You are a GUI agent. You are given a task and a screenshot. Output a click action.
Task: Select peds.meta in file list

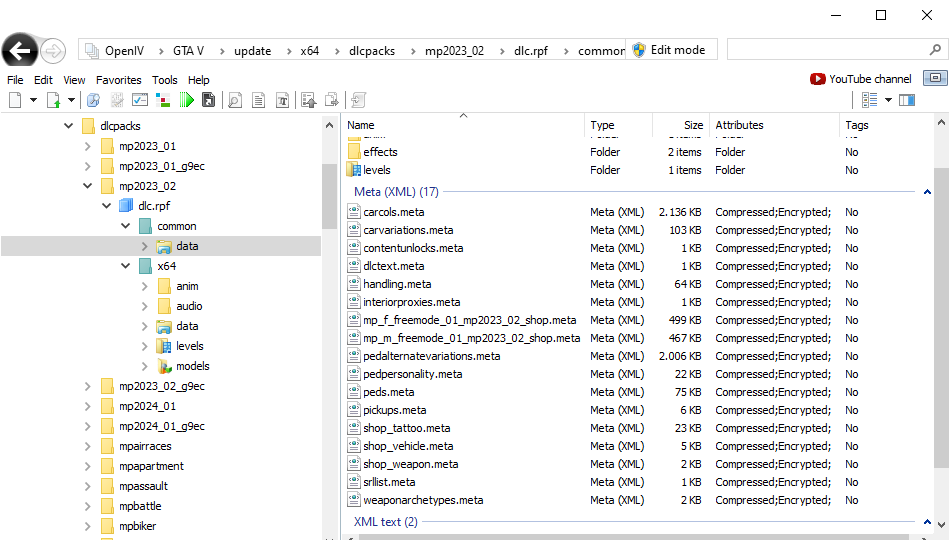pyautogui.click(x=389, y=392)
